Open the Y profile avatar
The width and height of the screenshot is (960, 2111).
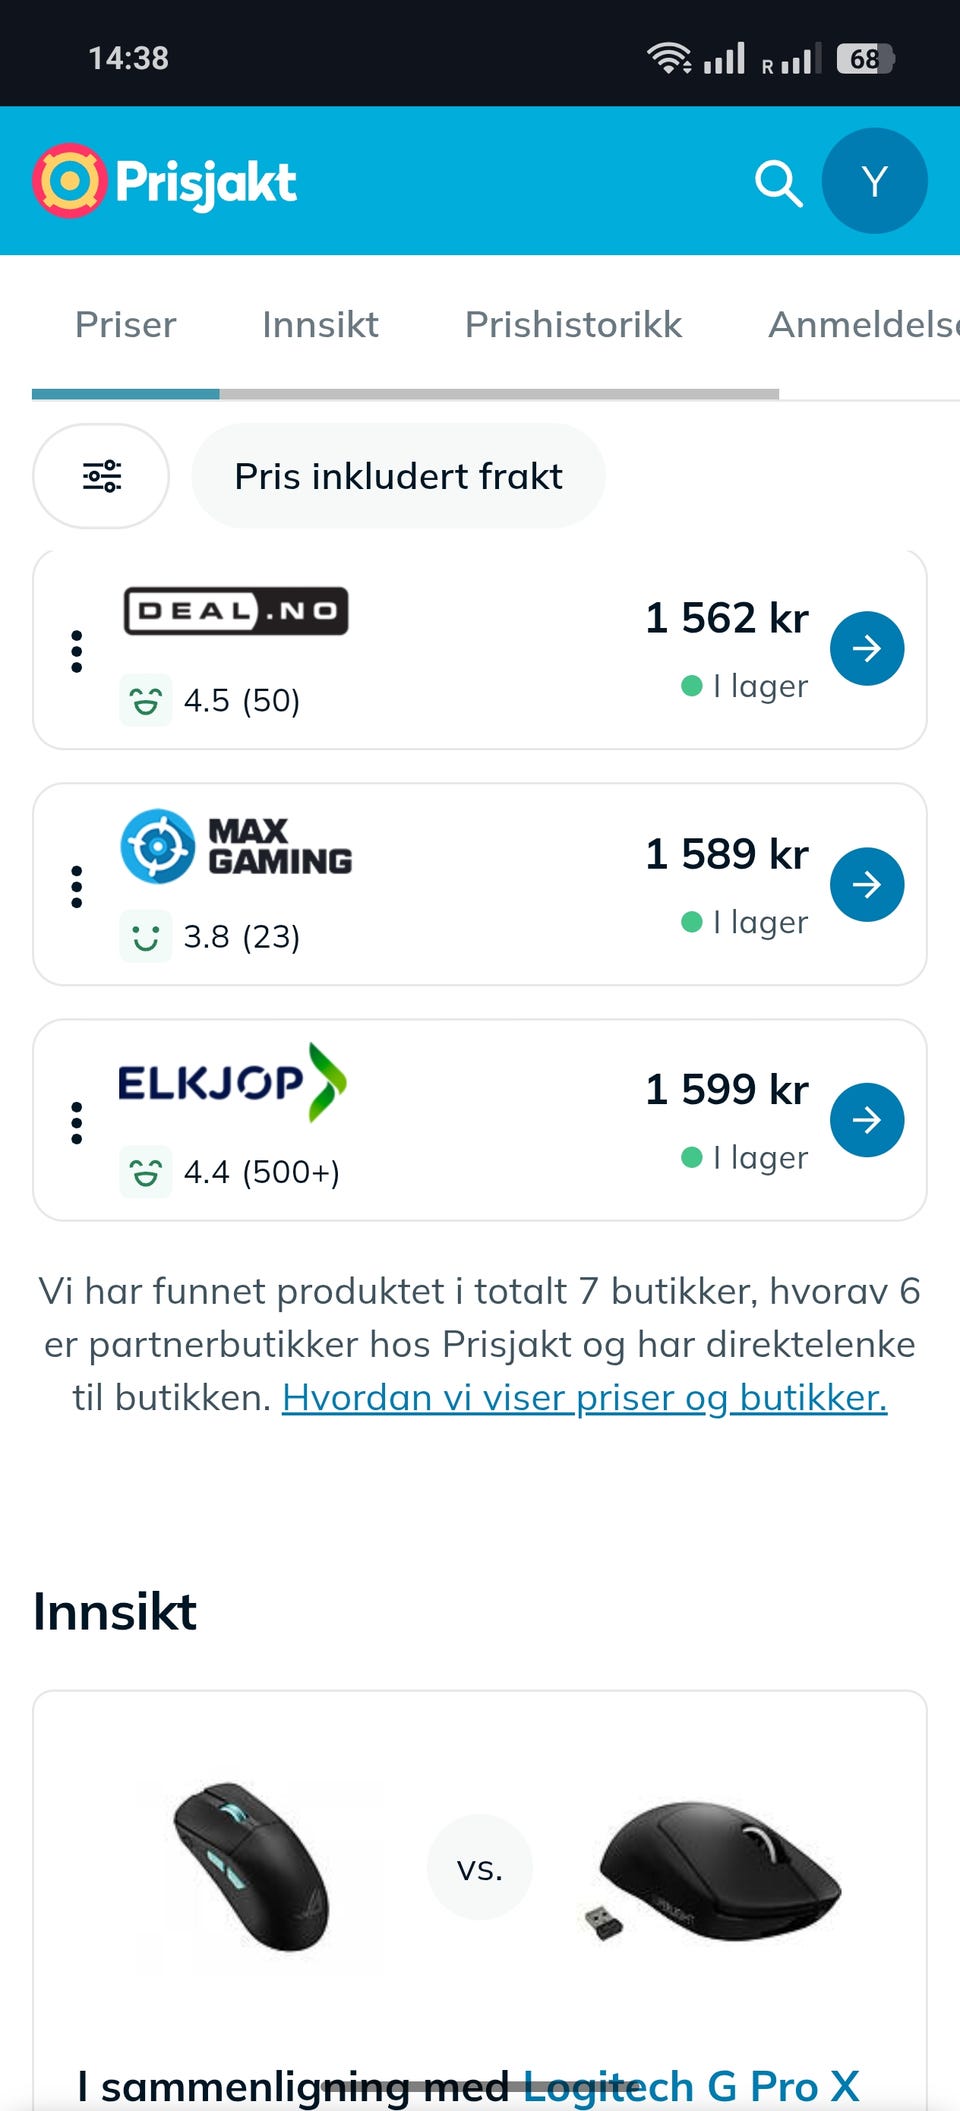click(x=874, y=181)
